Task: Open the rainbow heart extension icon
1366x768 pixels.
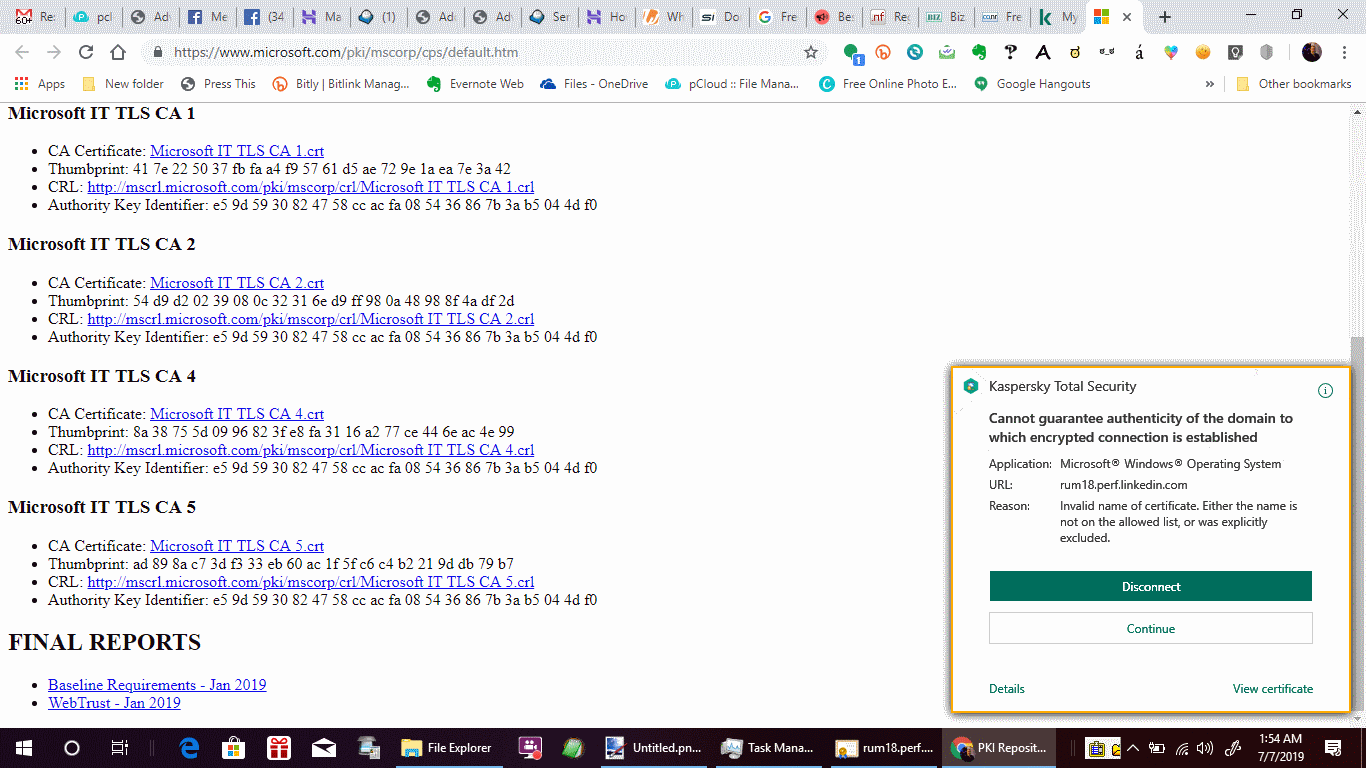Action: pyautogui.click(x=1171, y=52)
